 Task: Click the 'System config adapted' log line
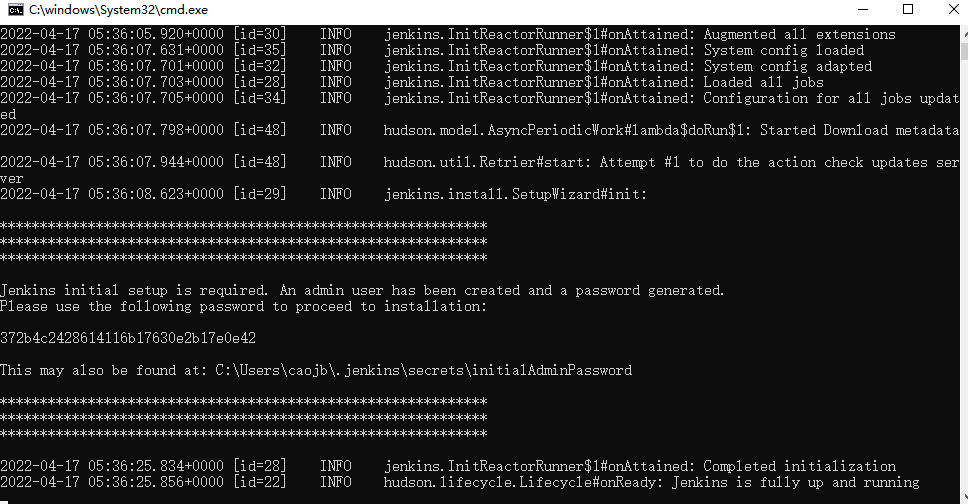click(787, 66)
